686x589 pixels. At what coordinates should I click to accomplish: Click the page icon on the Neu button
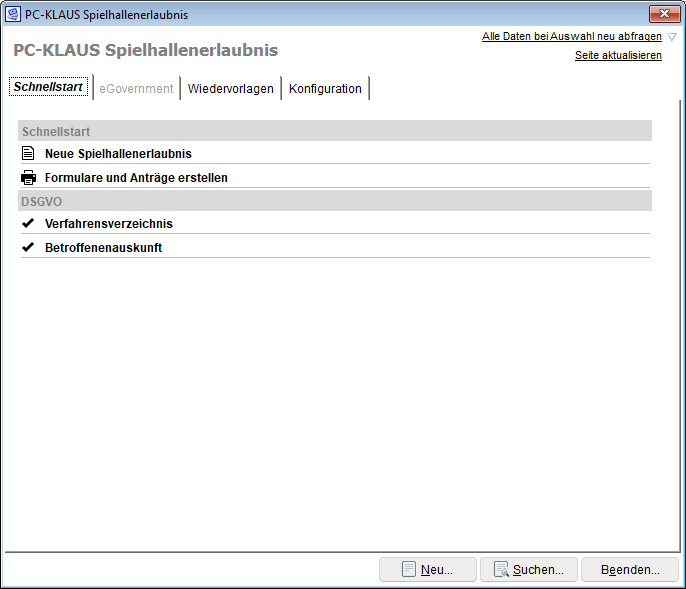point(409,569)
